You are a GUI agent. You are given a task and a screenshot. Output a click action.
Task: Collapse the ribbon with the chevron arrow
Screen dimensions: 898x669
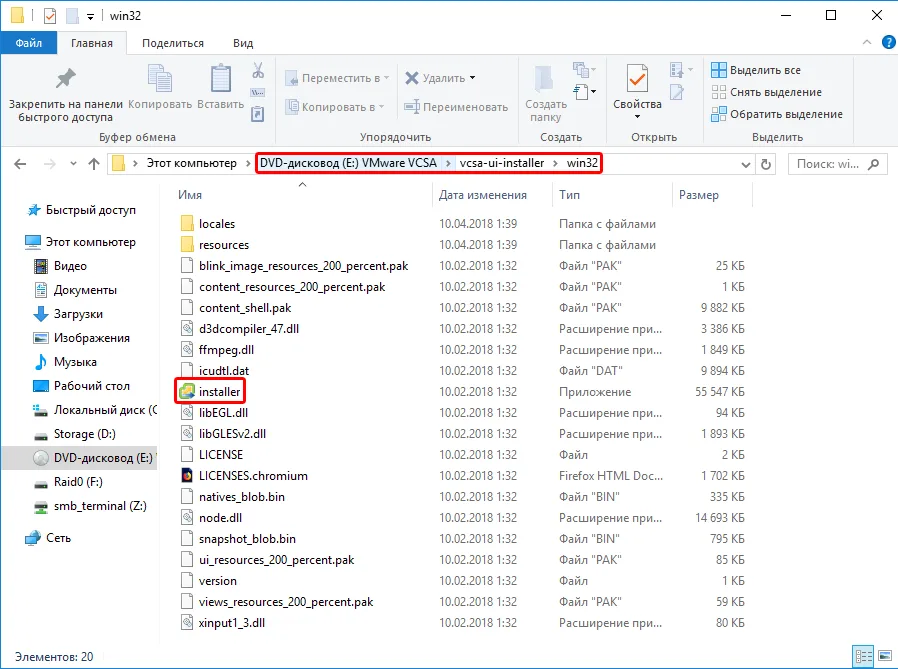(867, 42)
